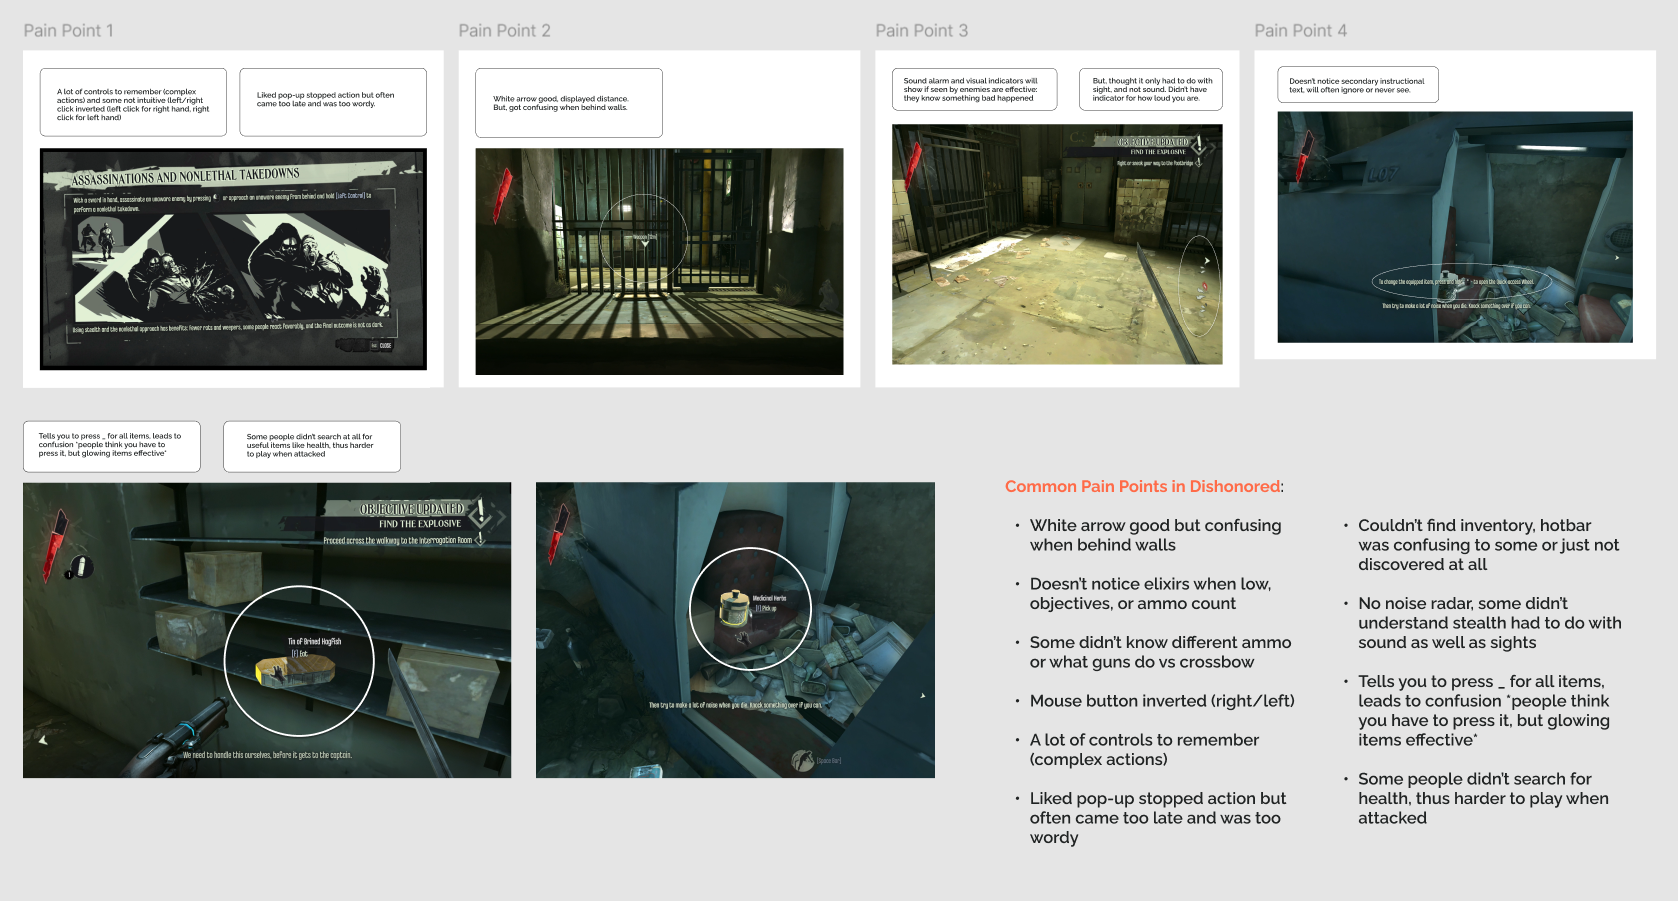This screenshot has width=1678, height=901.
Task: Select the Pain Point 4 frame label
Action: (1300, 31)
